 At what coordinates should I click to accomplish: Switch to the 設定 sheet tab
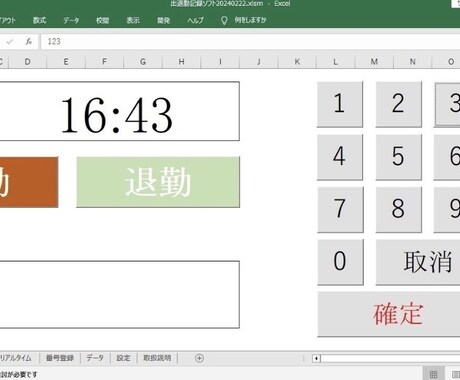click(x=123, y=358)
